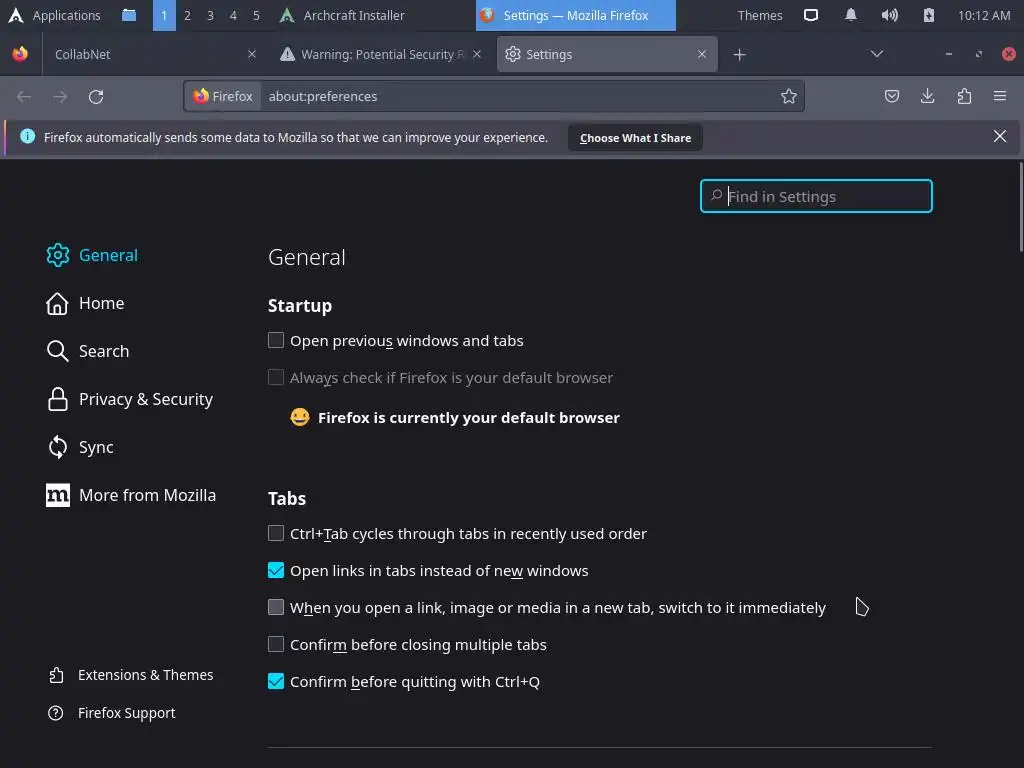Screen dimensions: 1024x768
Task: Open Privacy & Security settings category
Action: [x=145, y=399]
